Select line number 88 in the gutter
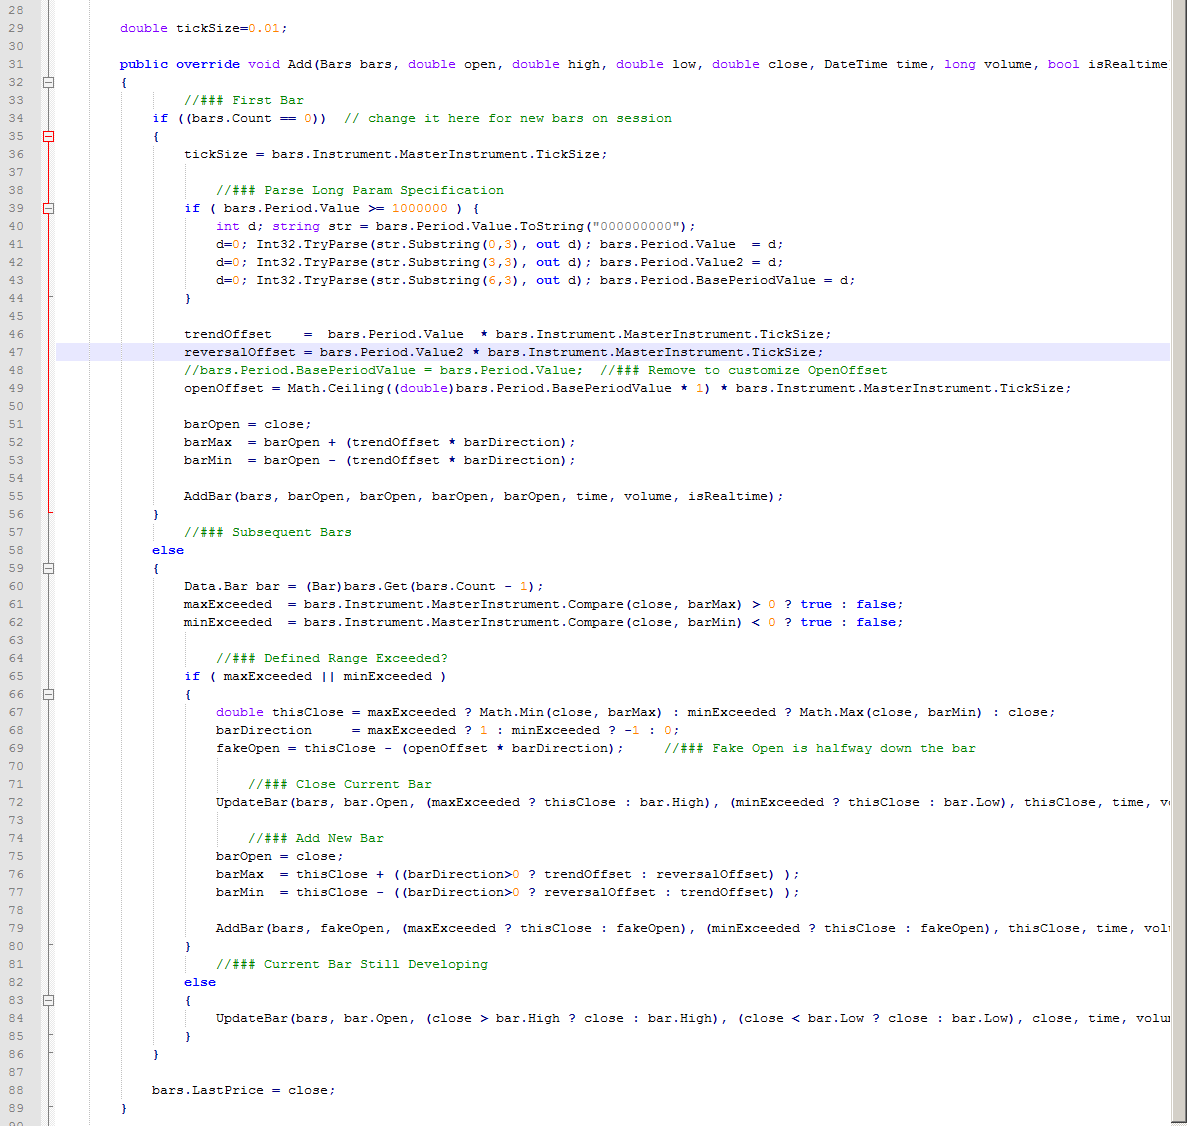 pyautogui.click(x=16, y=1090)
